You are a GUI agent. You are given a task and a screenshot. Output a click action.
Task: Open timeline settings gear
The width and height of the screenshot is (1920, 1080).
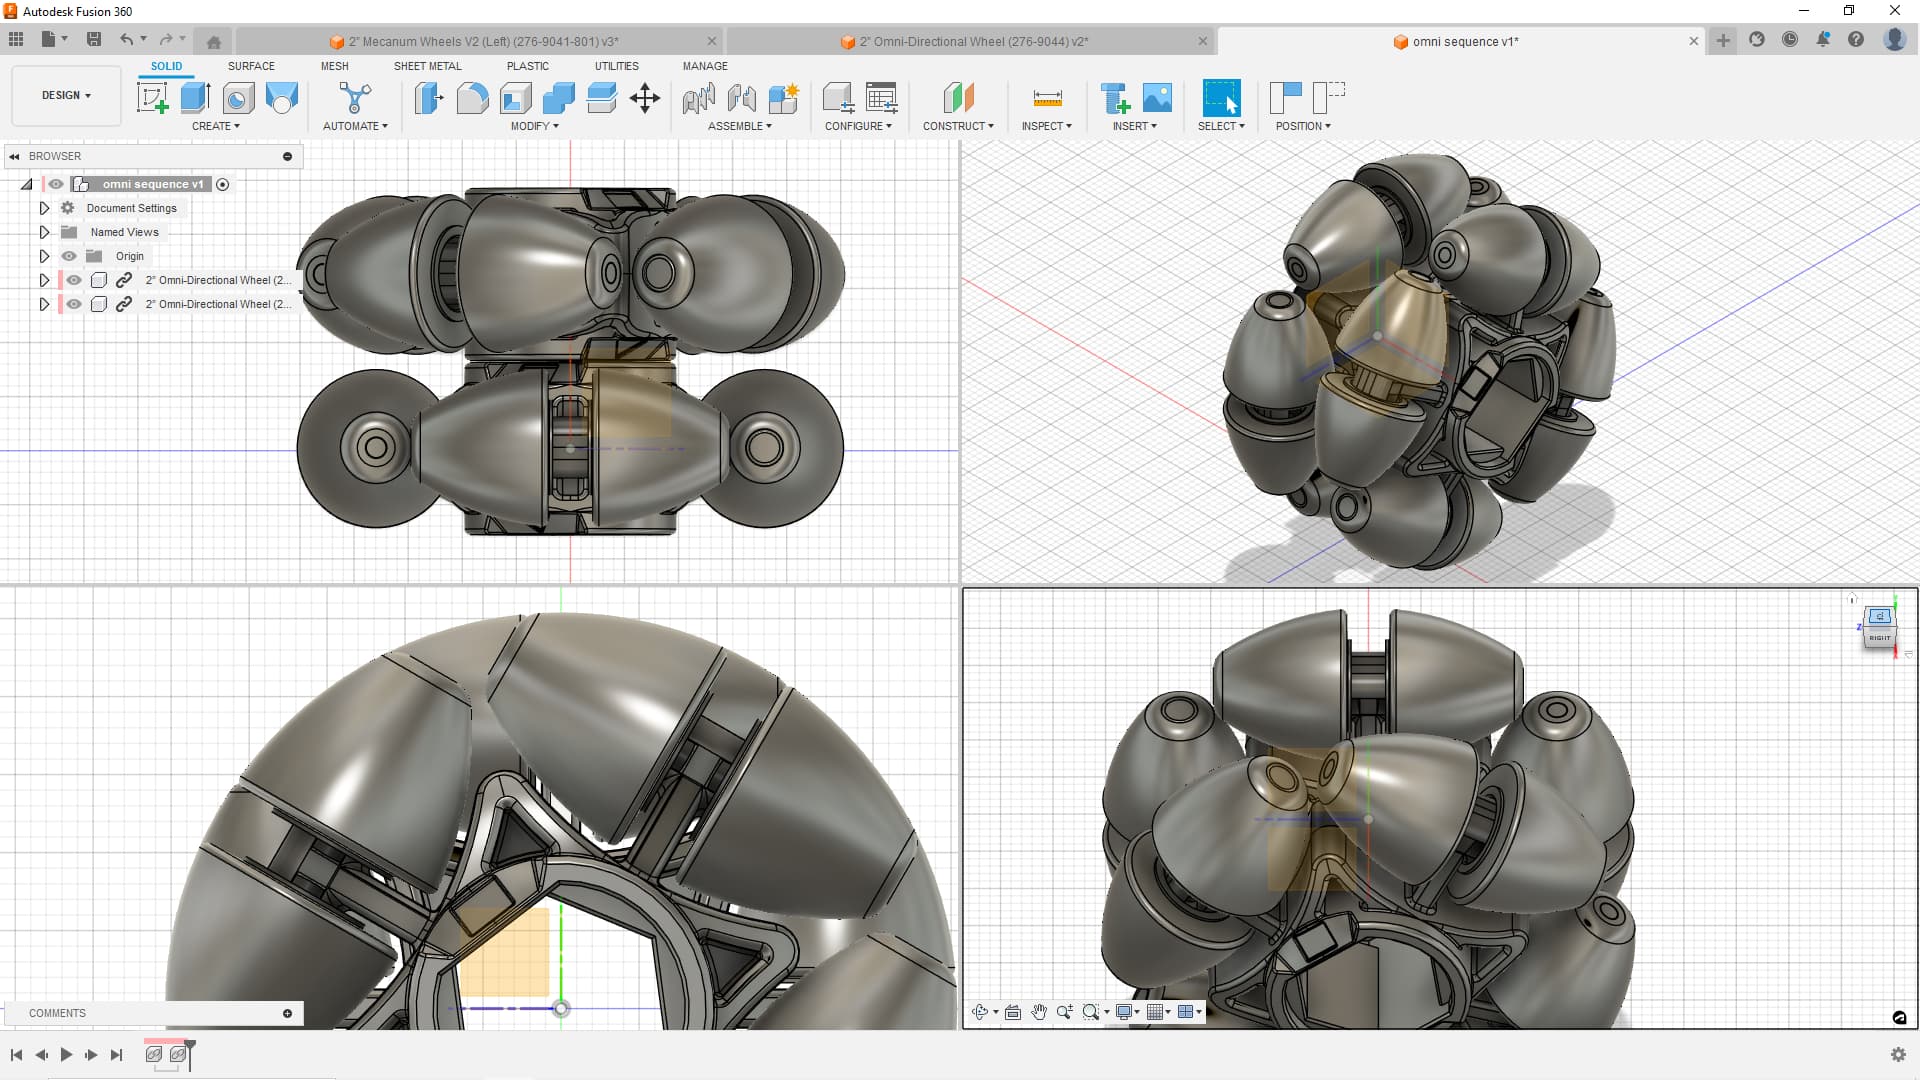click(x=1898, y=1054)
